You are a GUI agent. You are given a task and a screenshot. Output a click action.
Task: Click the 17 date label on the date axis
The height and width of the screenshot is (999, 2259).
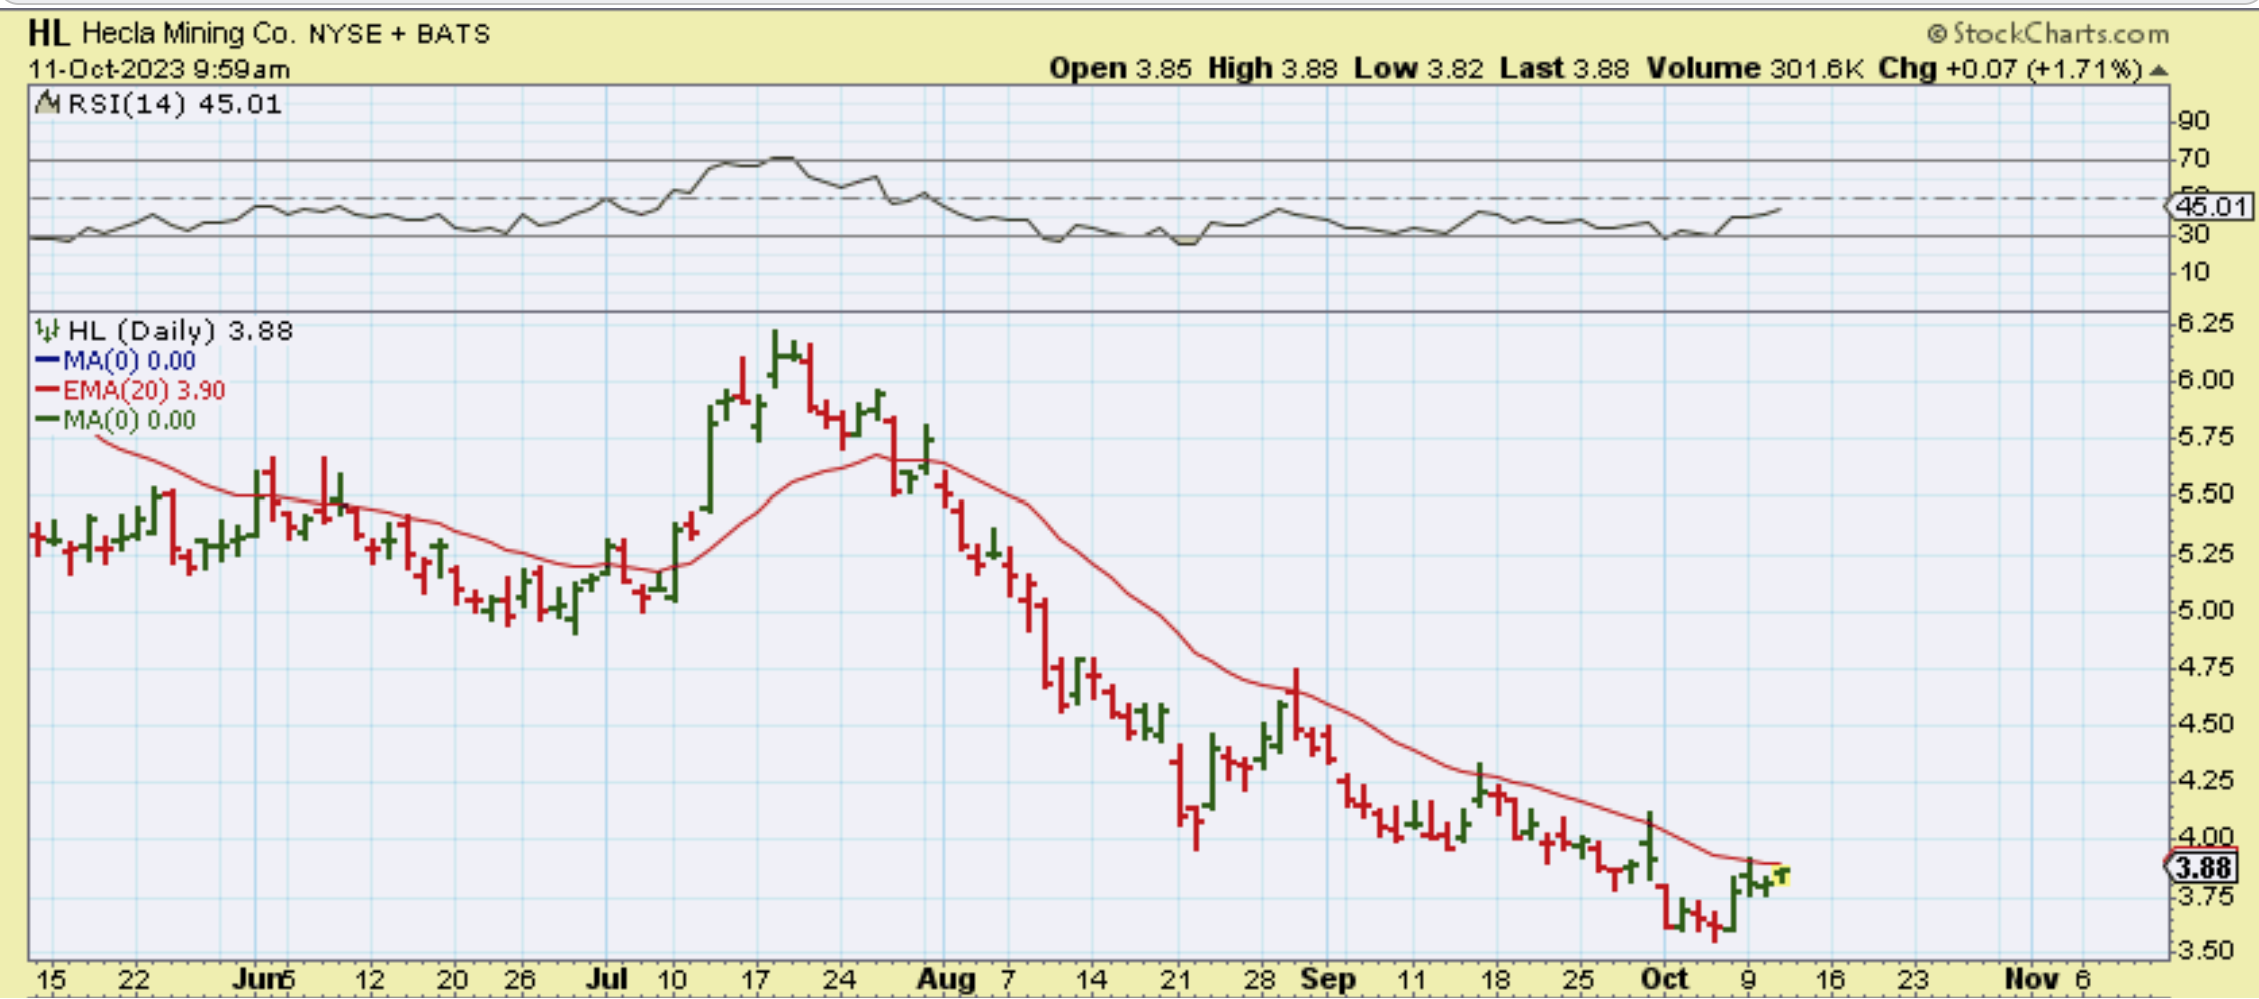[x=755, y=979]
